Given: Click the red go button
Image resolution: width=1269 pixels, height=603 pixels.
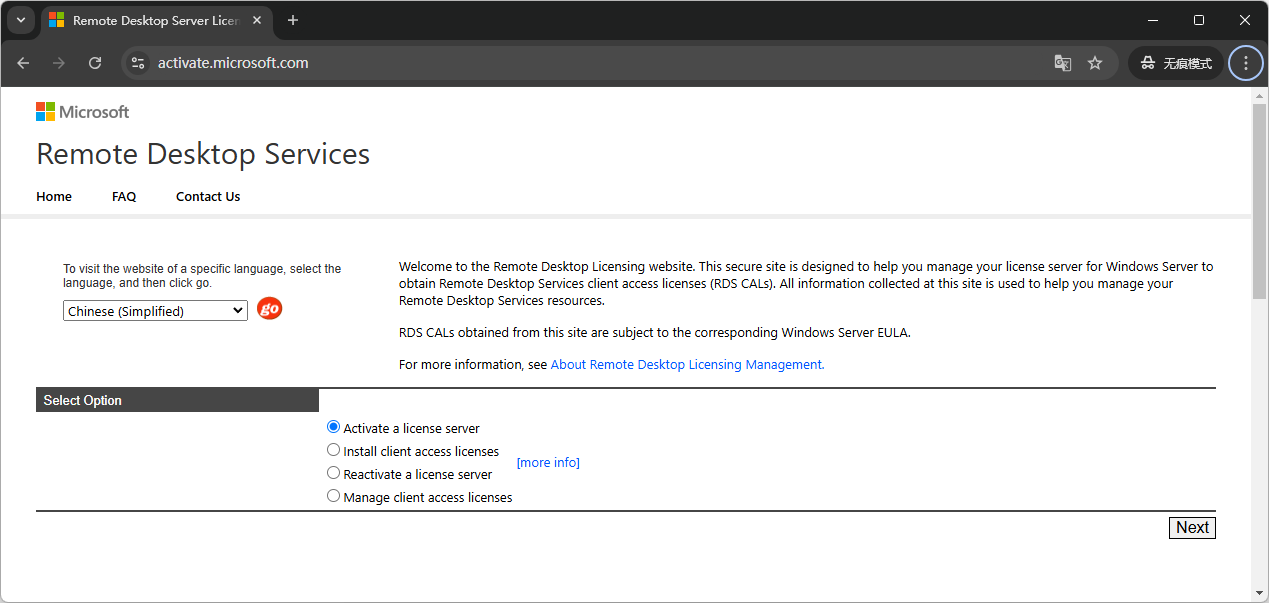Looking at the screenshot, I should click(x=269, y=309).
